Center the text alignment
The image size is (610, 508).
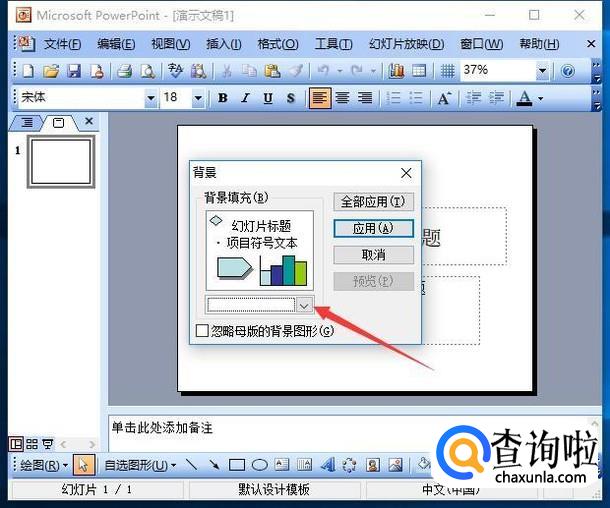(x=342, y=98)
